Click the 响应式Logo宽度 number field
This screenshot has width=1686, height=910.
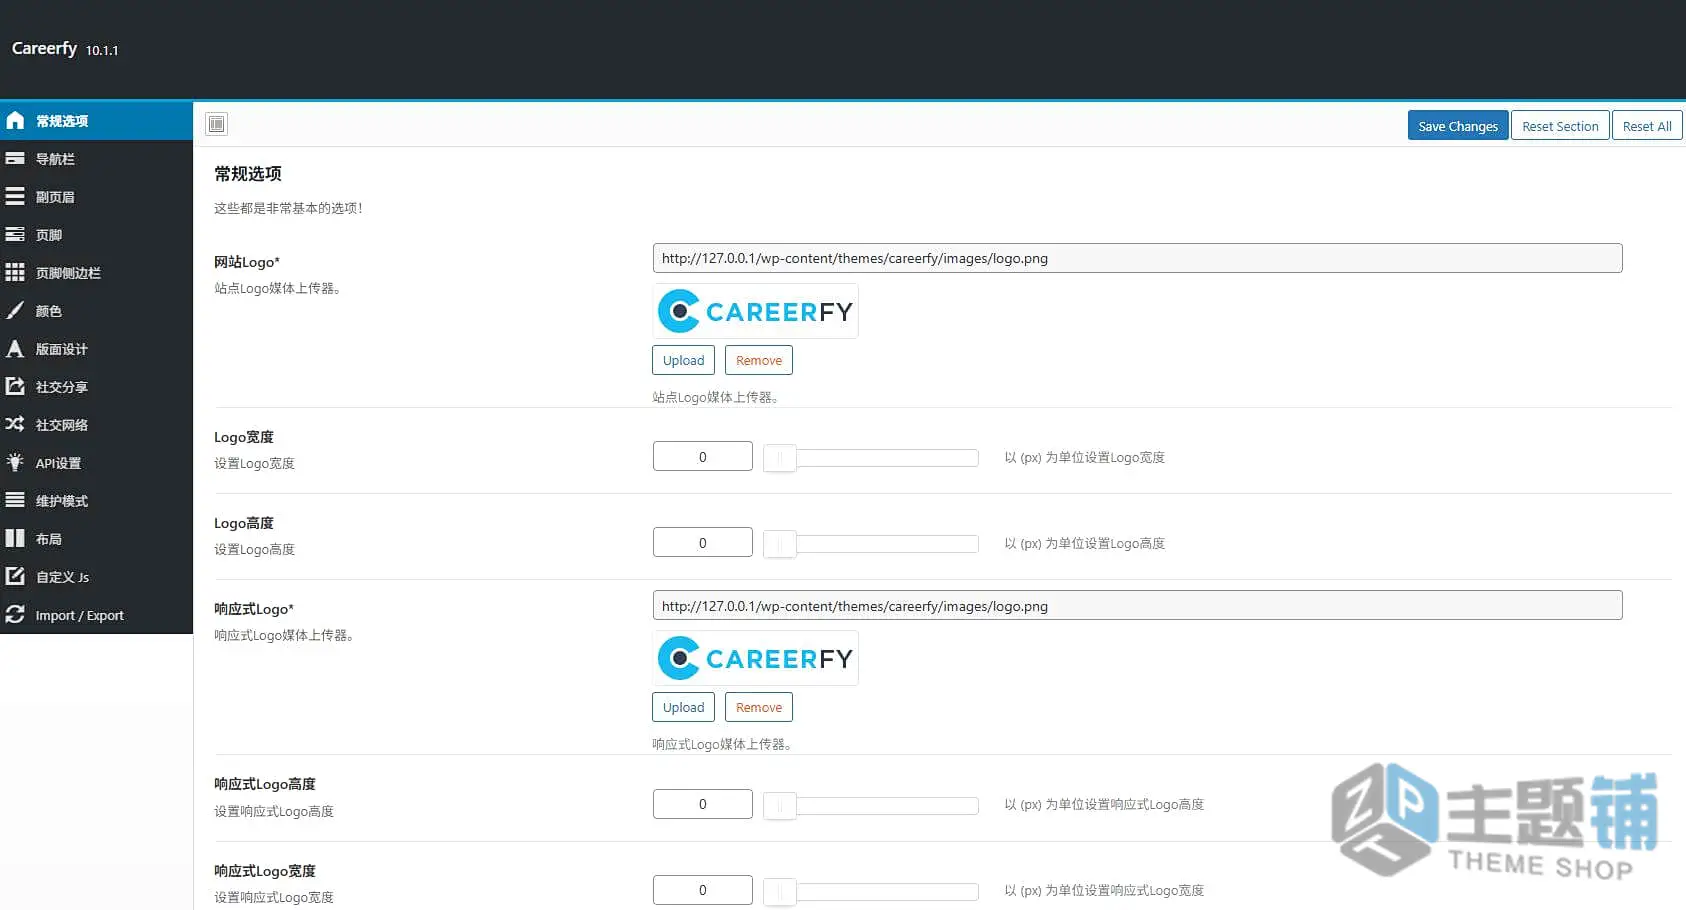click(x=703, y=890)
